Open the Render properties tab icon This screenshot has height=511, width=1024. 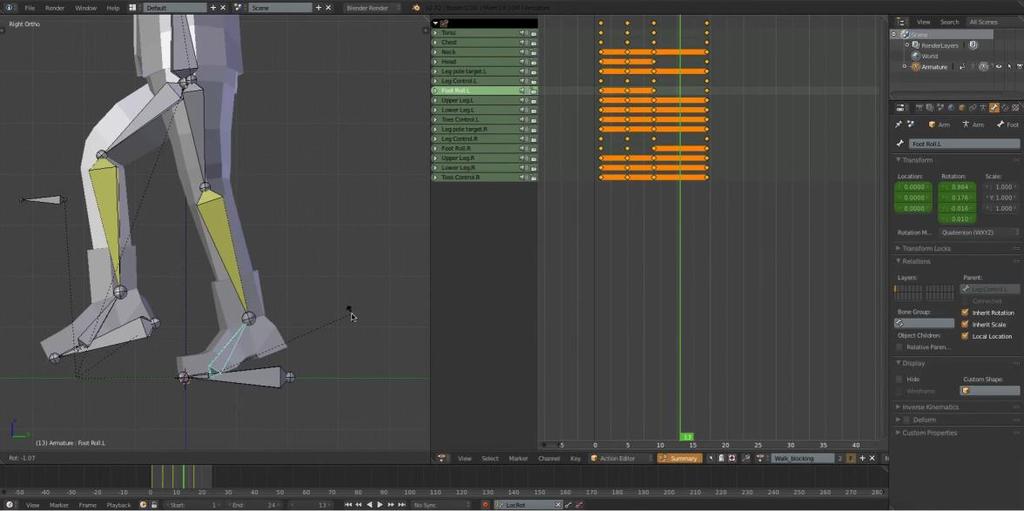pyautogui.click(x=919, y=108)
